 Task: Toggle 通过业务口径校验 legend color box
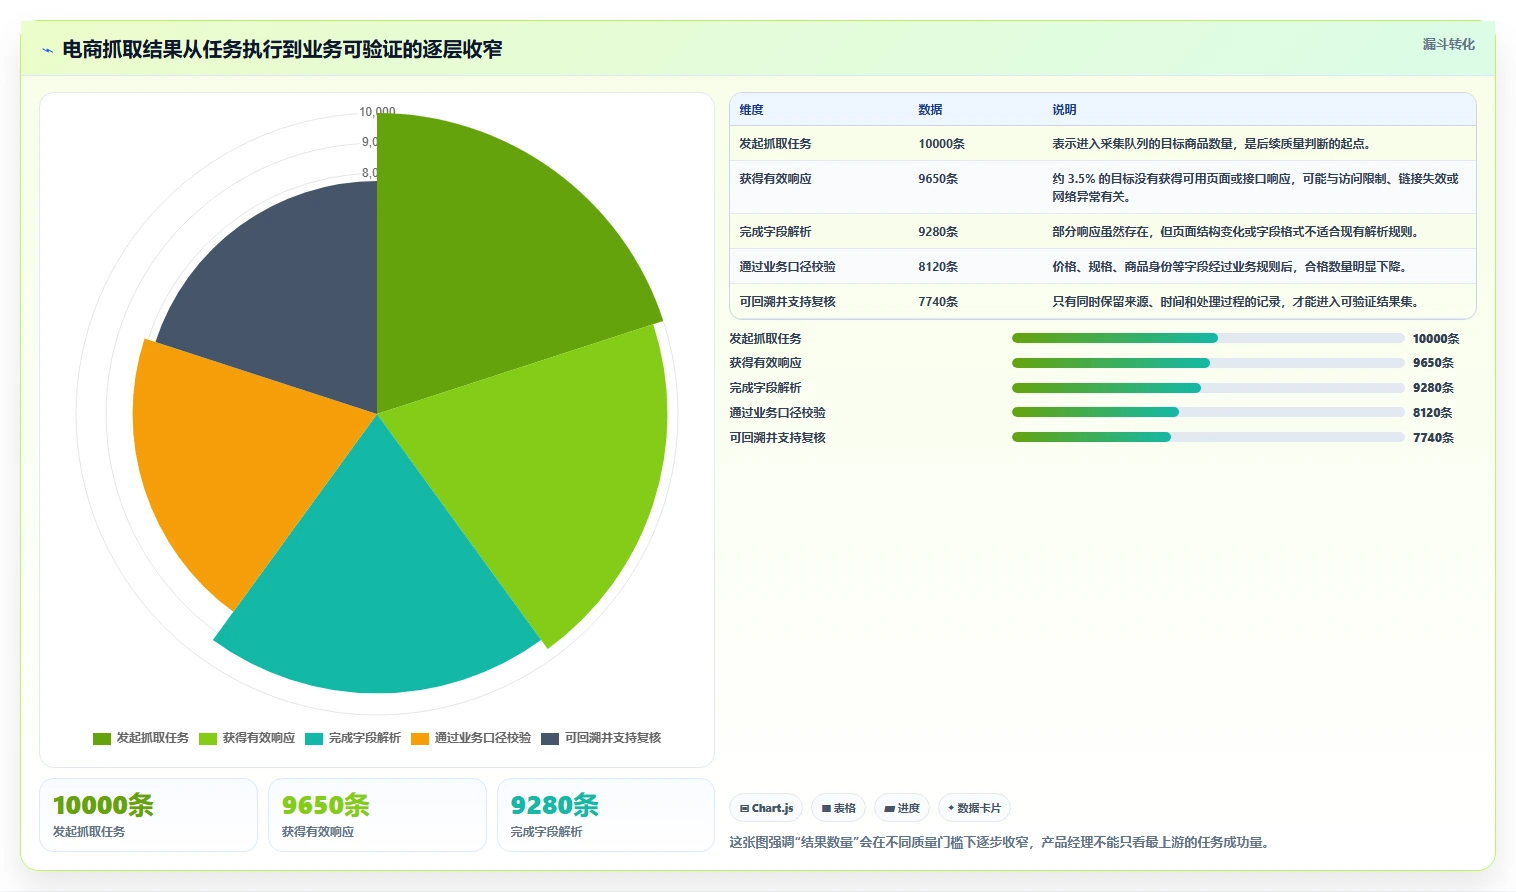click(x=420, y=739)
